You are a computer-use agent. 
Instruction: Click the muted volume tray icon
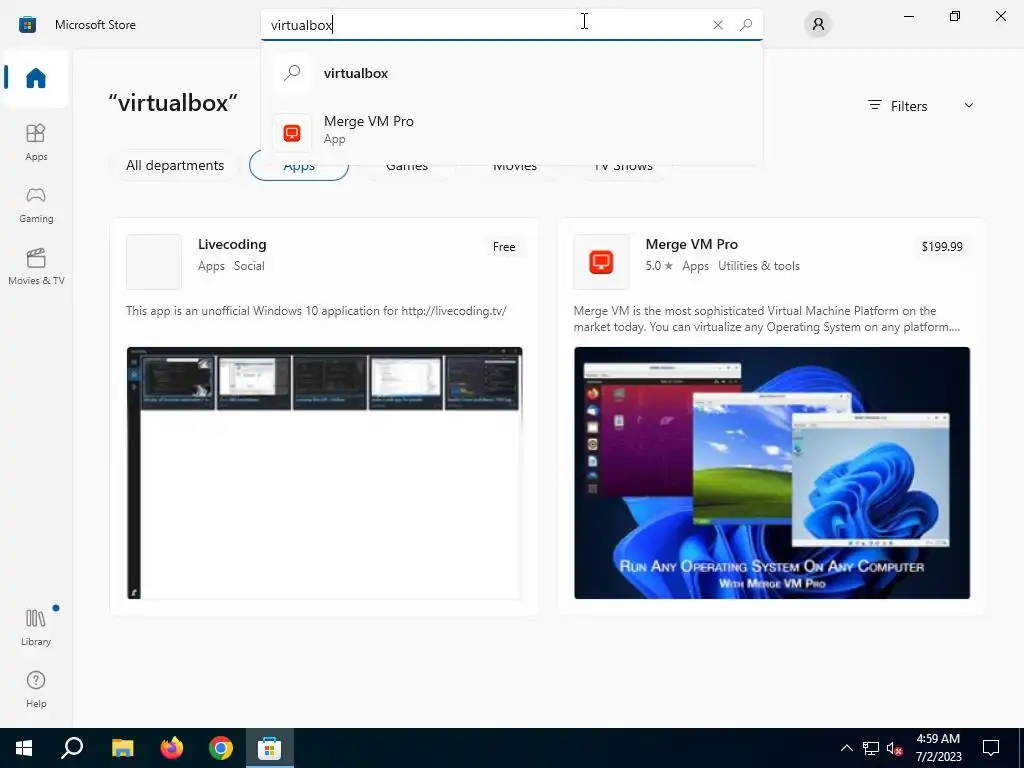pyautogui.click(x=895, y=748)
